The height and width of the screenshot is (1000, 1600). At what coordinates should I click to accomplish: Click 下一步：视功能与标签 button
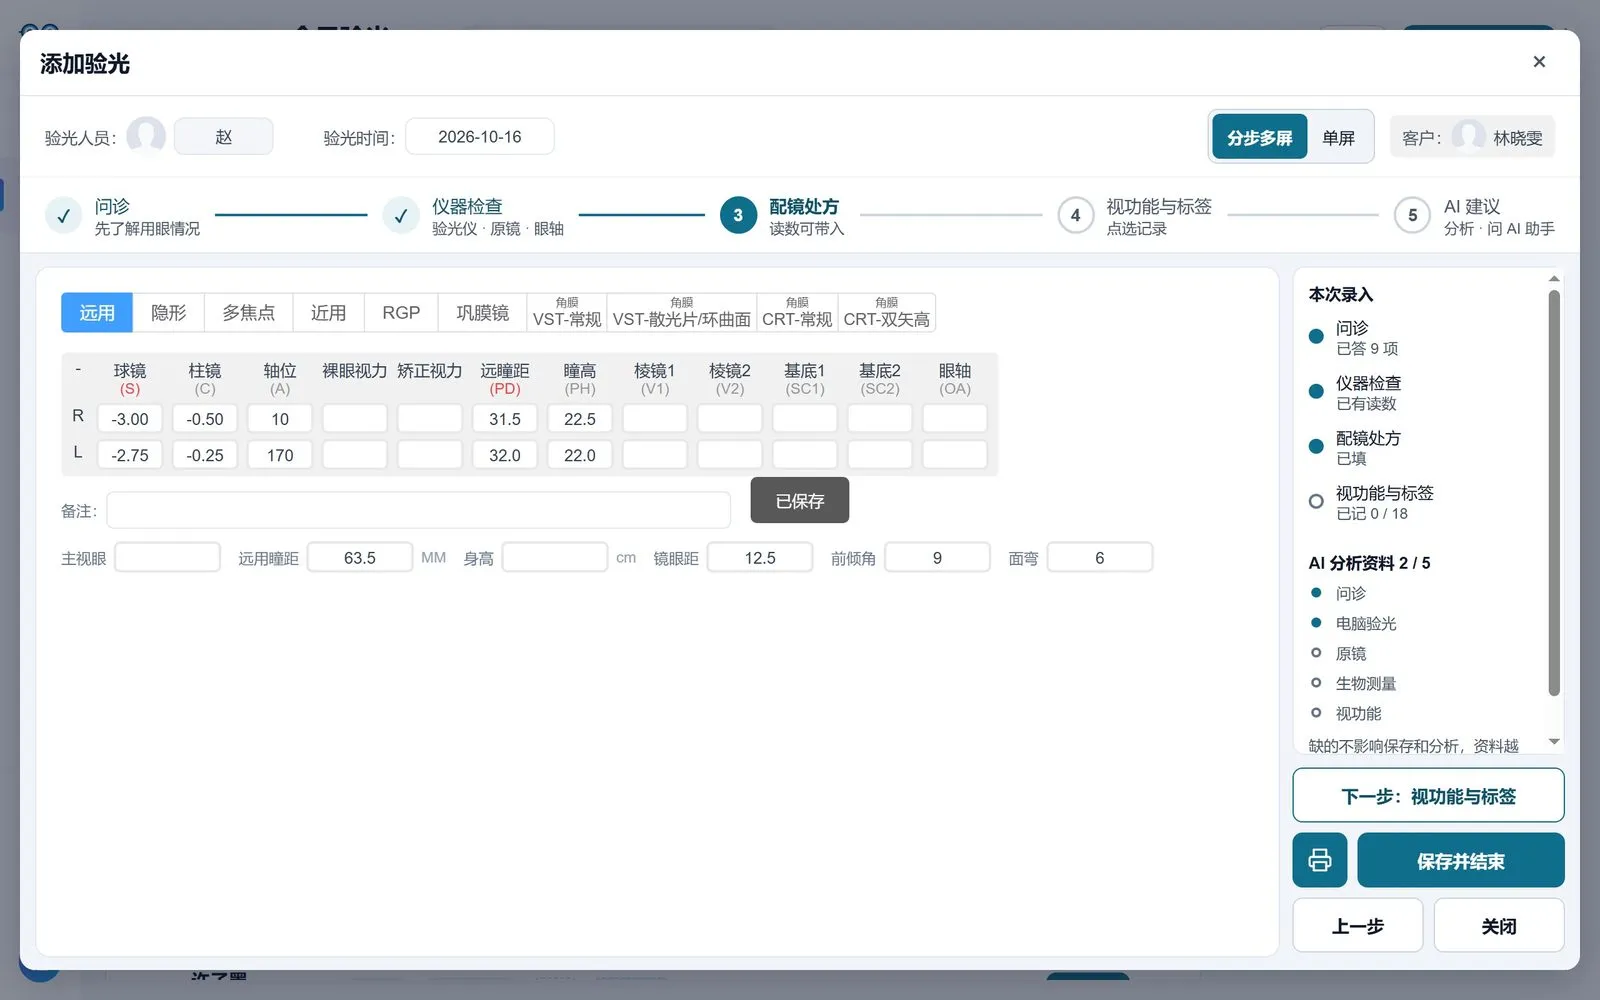tap(1428, 795)
